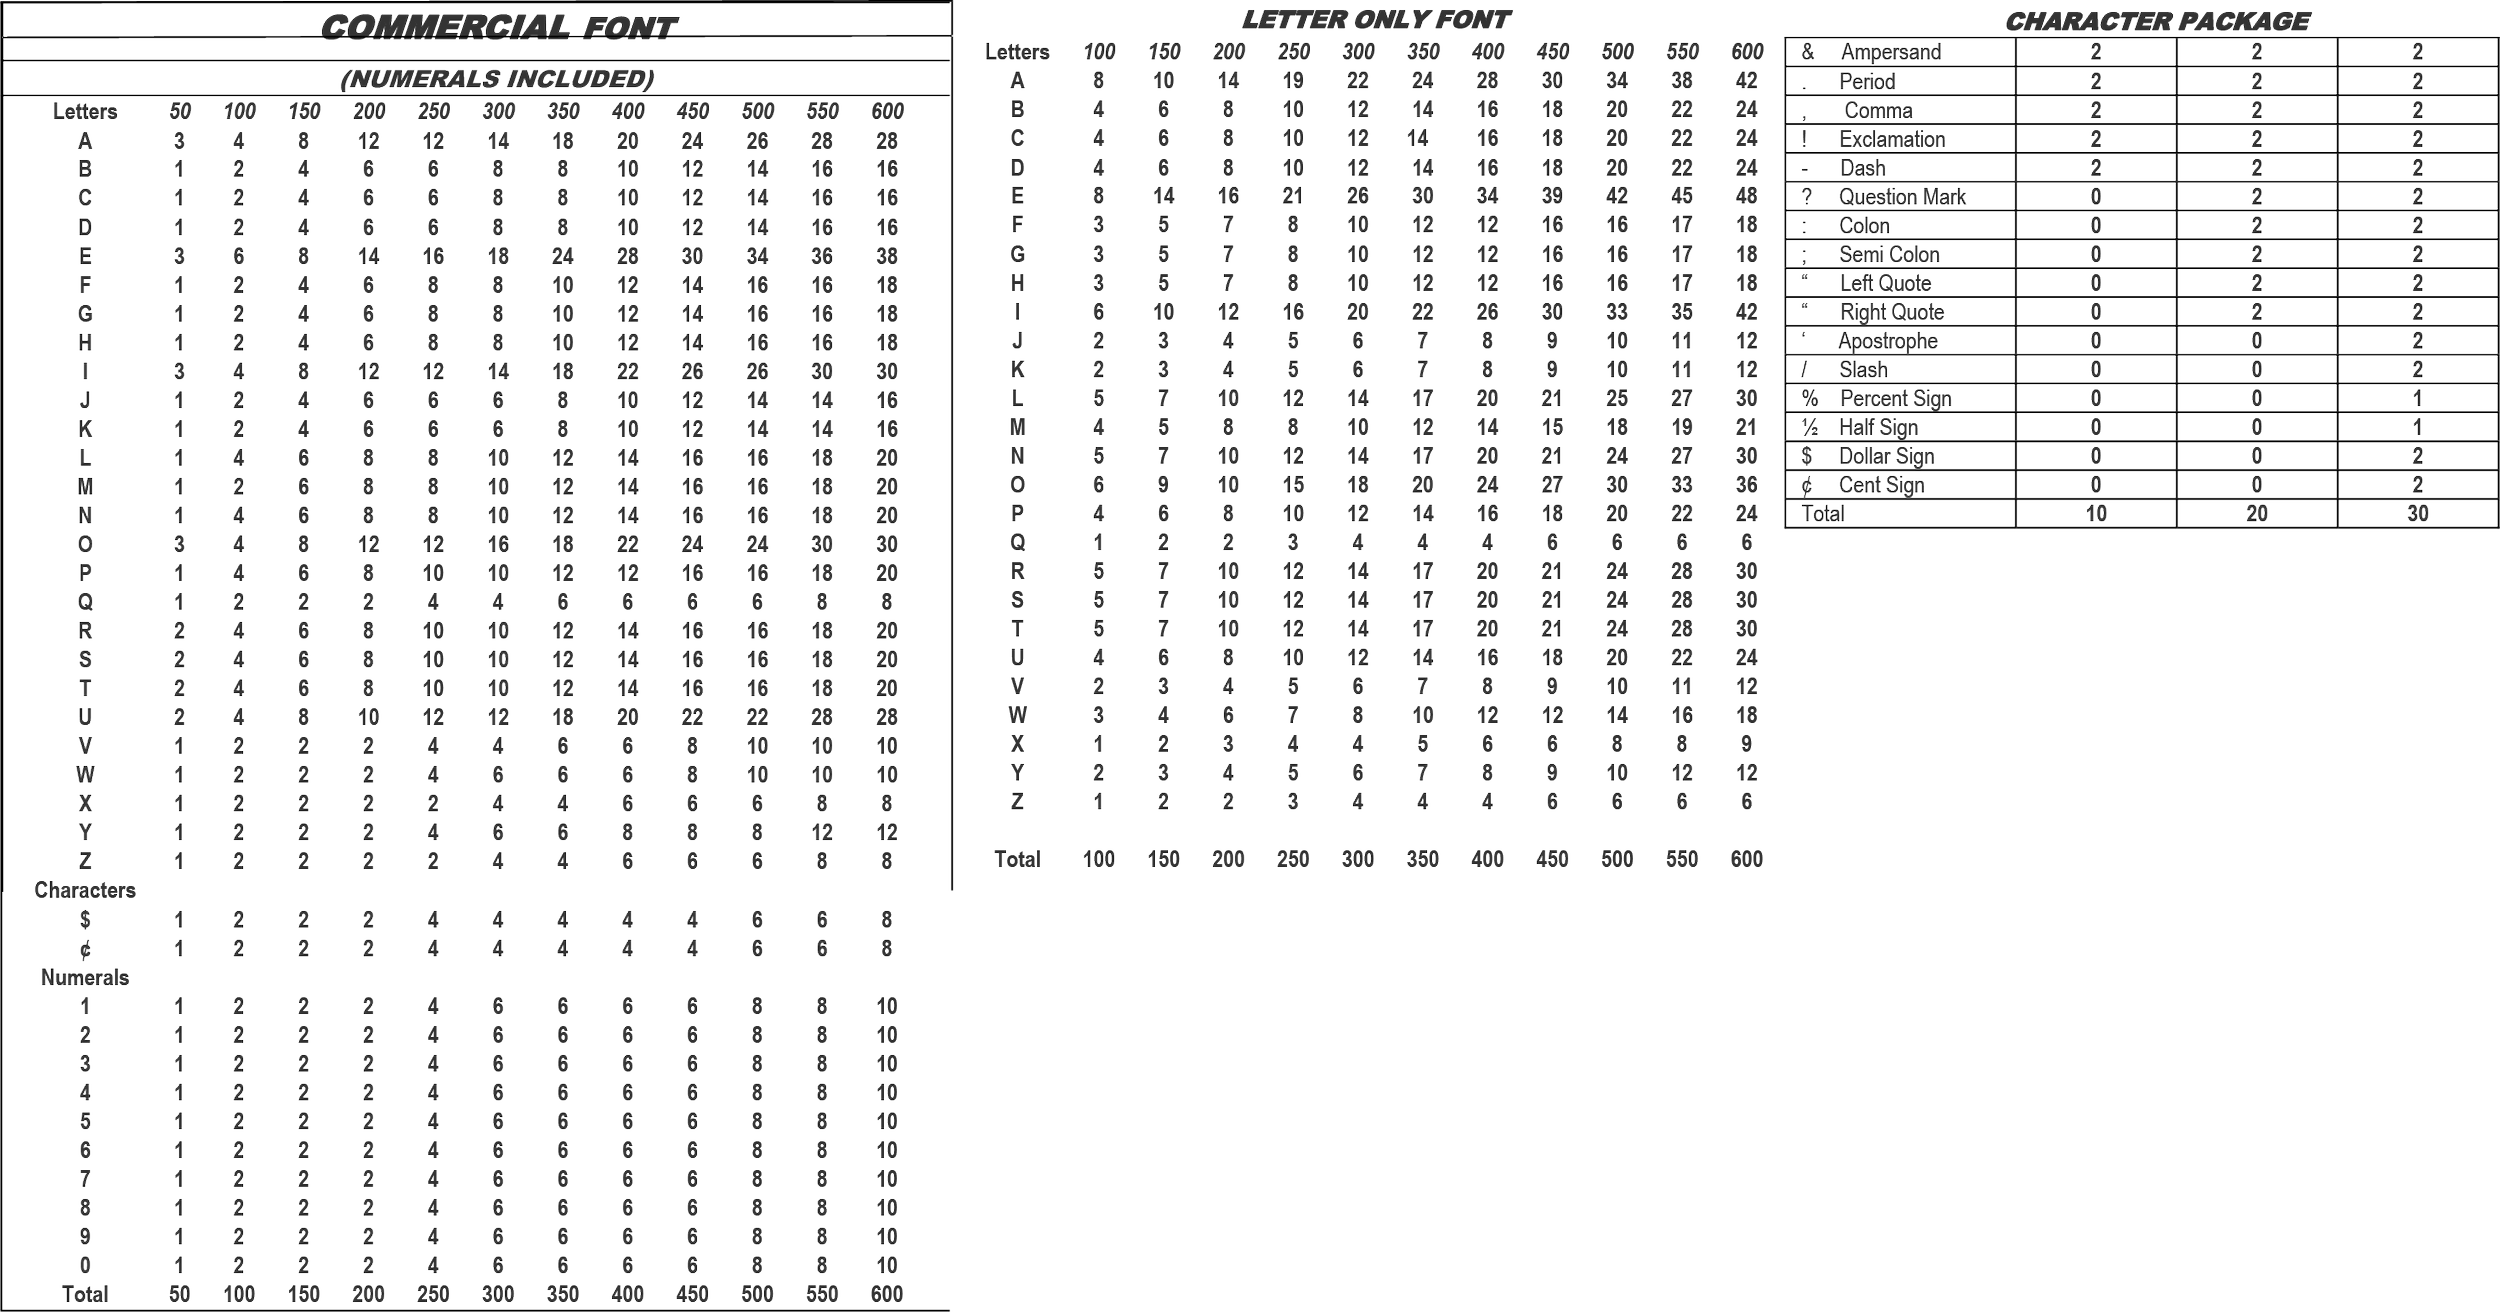Click the Total label in Character Package
Viewport: 2500px width, 1312px height.
coord(1822,515)
